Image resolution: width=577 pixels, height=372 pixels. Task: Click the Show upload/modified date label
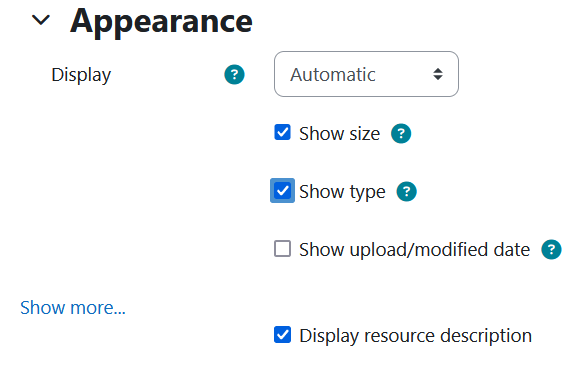(414, 250)
